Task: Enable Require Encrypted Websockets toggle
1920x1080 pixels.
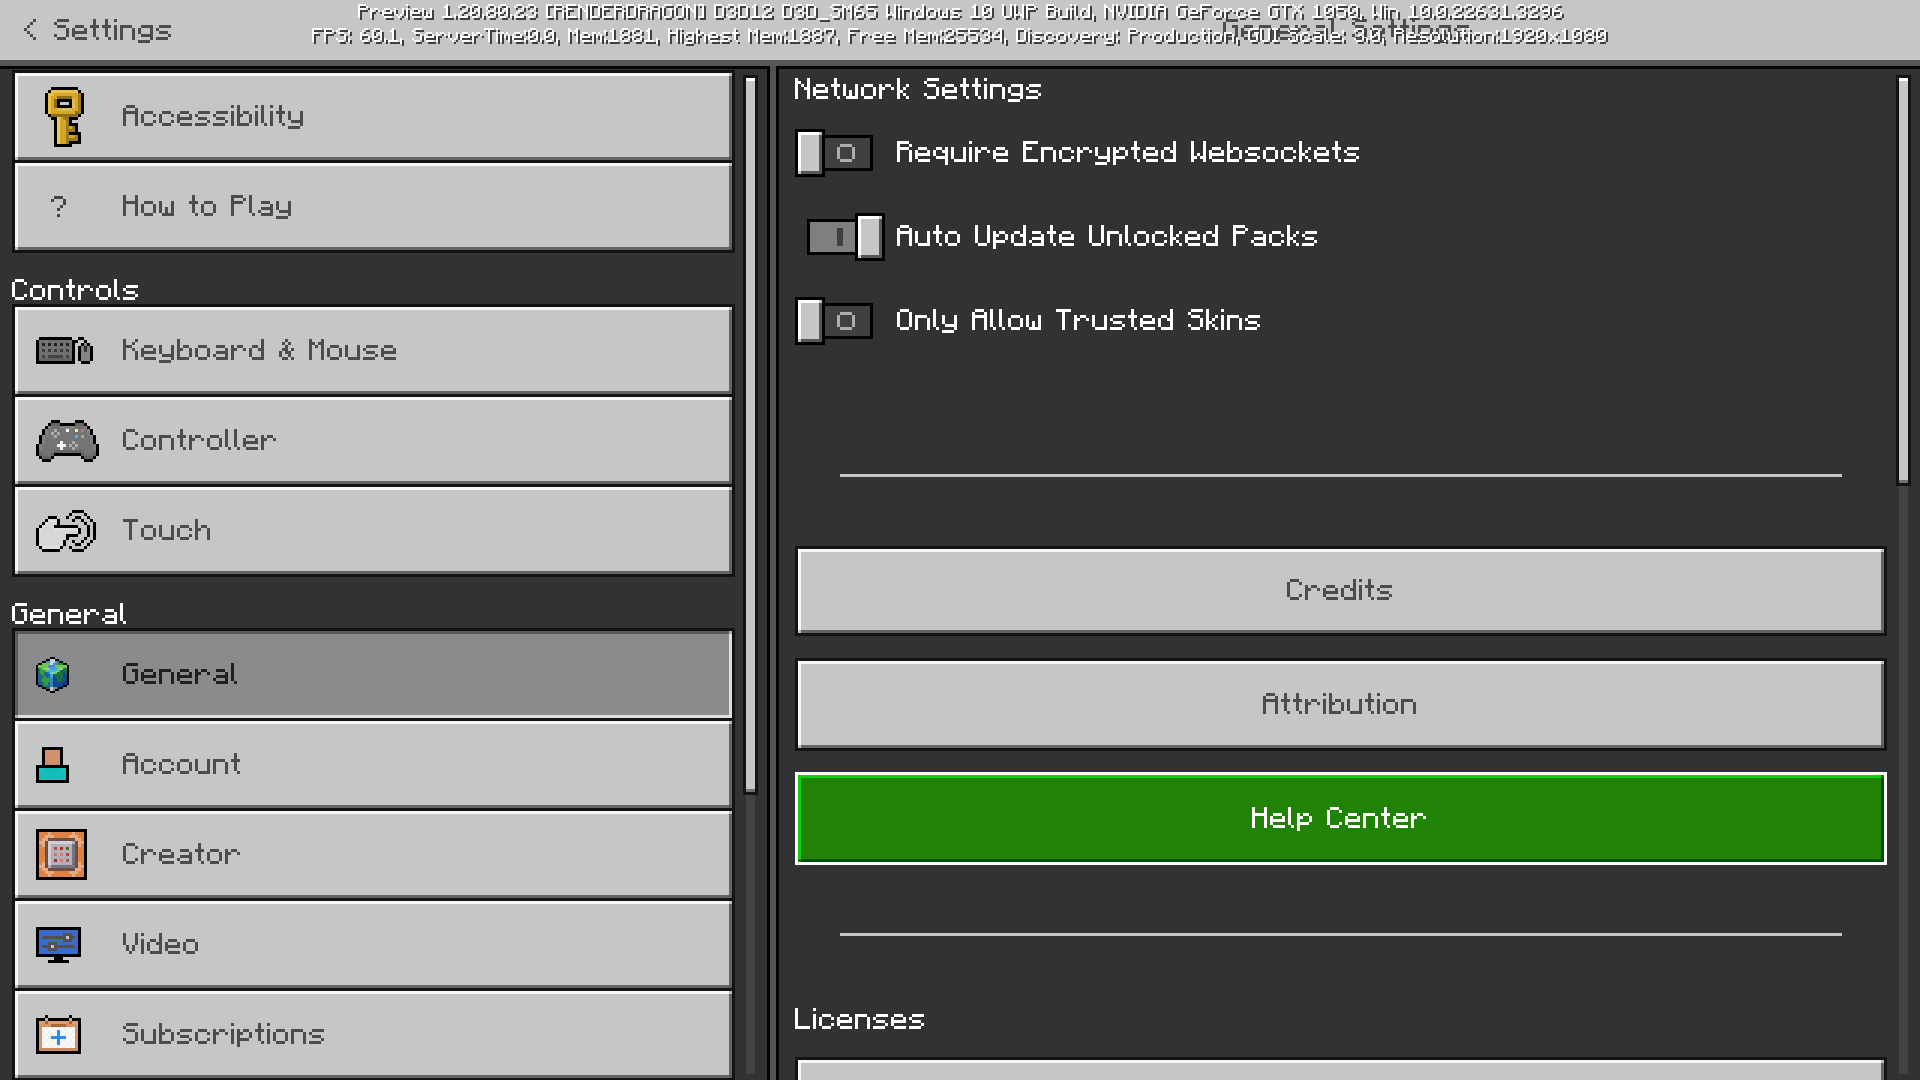Action: pyautogui.click(x=834, y=153)
